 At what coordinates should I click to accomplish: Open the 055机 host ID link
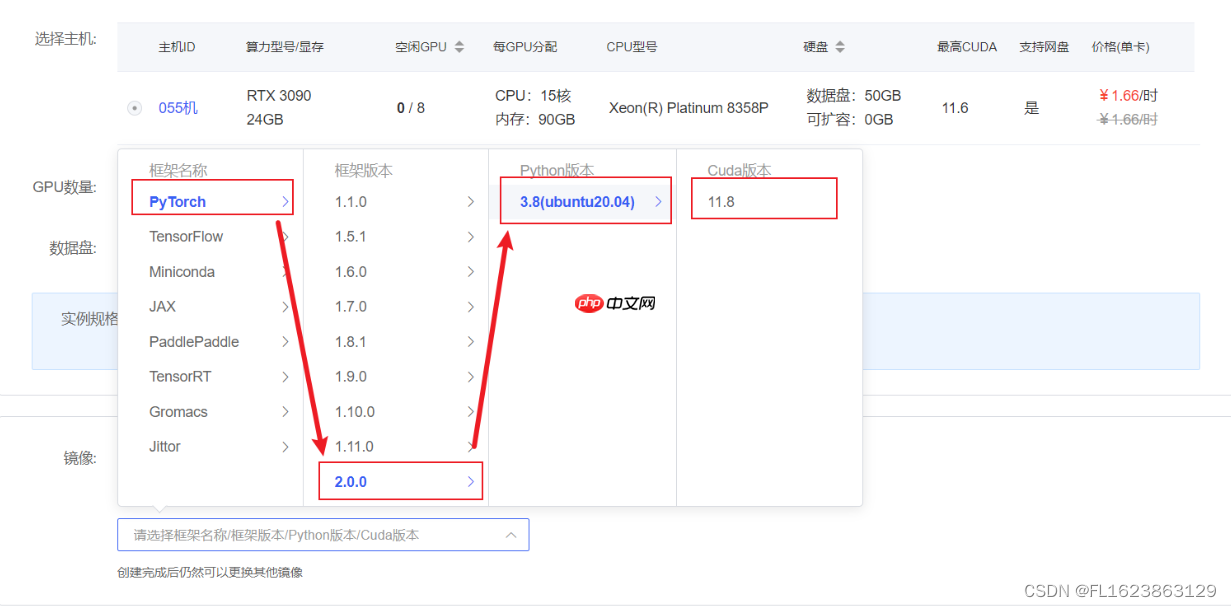tap(178, 108)
